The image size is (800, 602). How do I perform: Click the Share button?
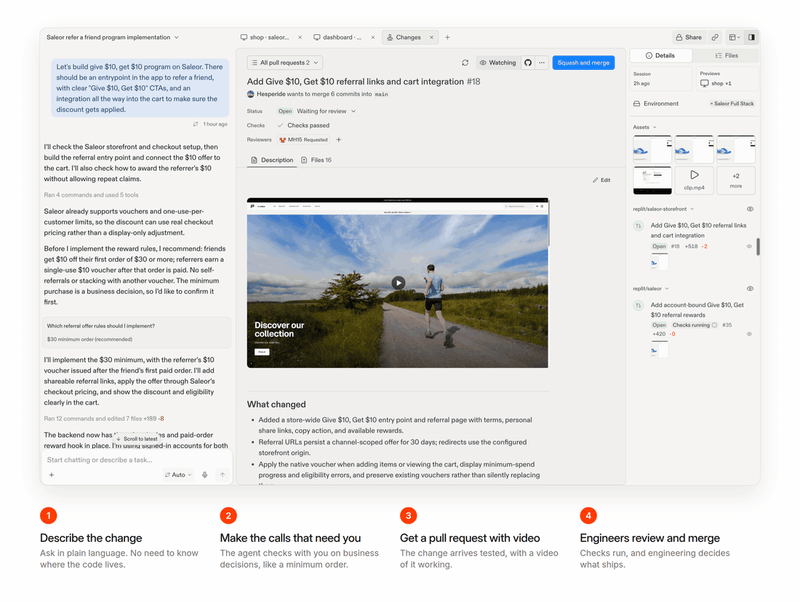click(x=689, y=37)
